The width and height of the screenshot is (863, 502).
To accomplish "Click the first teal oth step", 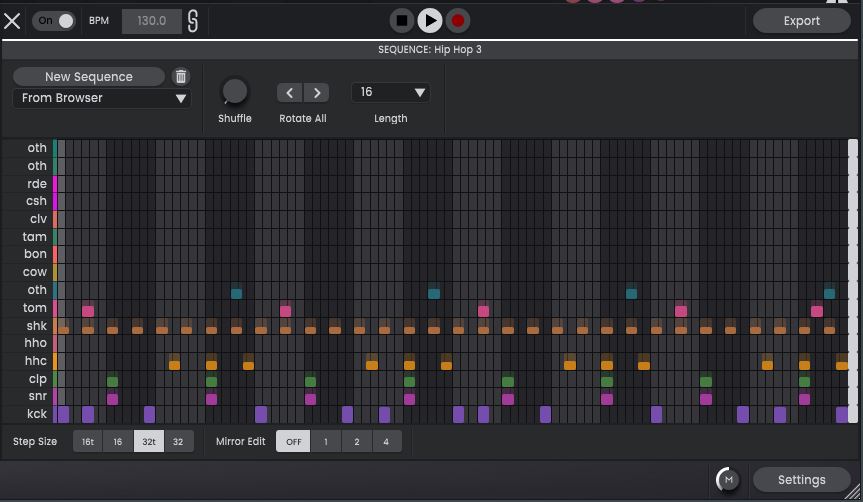I will 236,293.
